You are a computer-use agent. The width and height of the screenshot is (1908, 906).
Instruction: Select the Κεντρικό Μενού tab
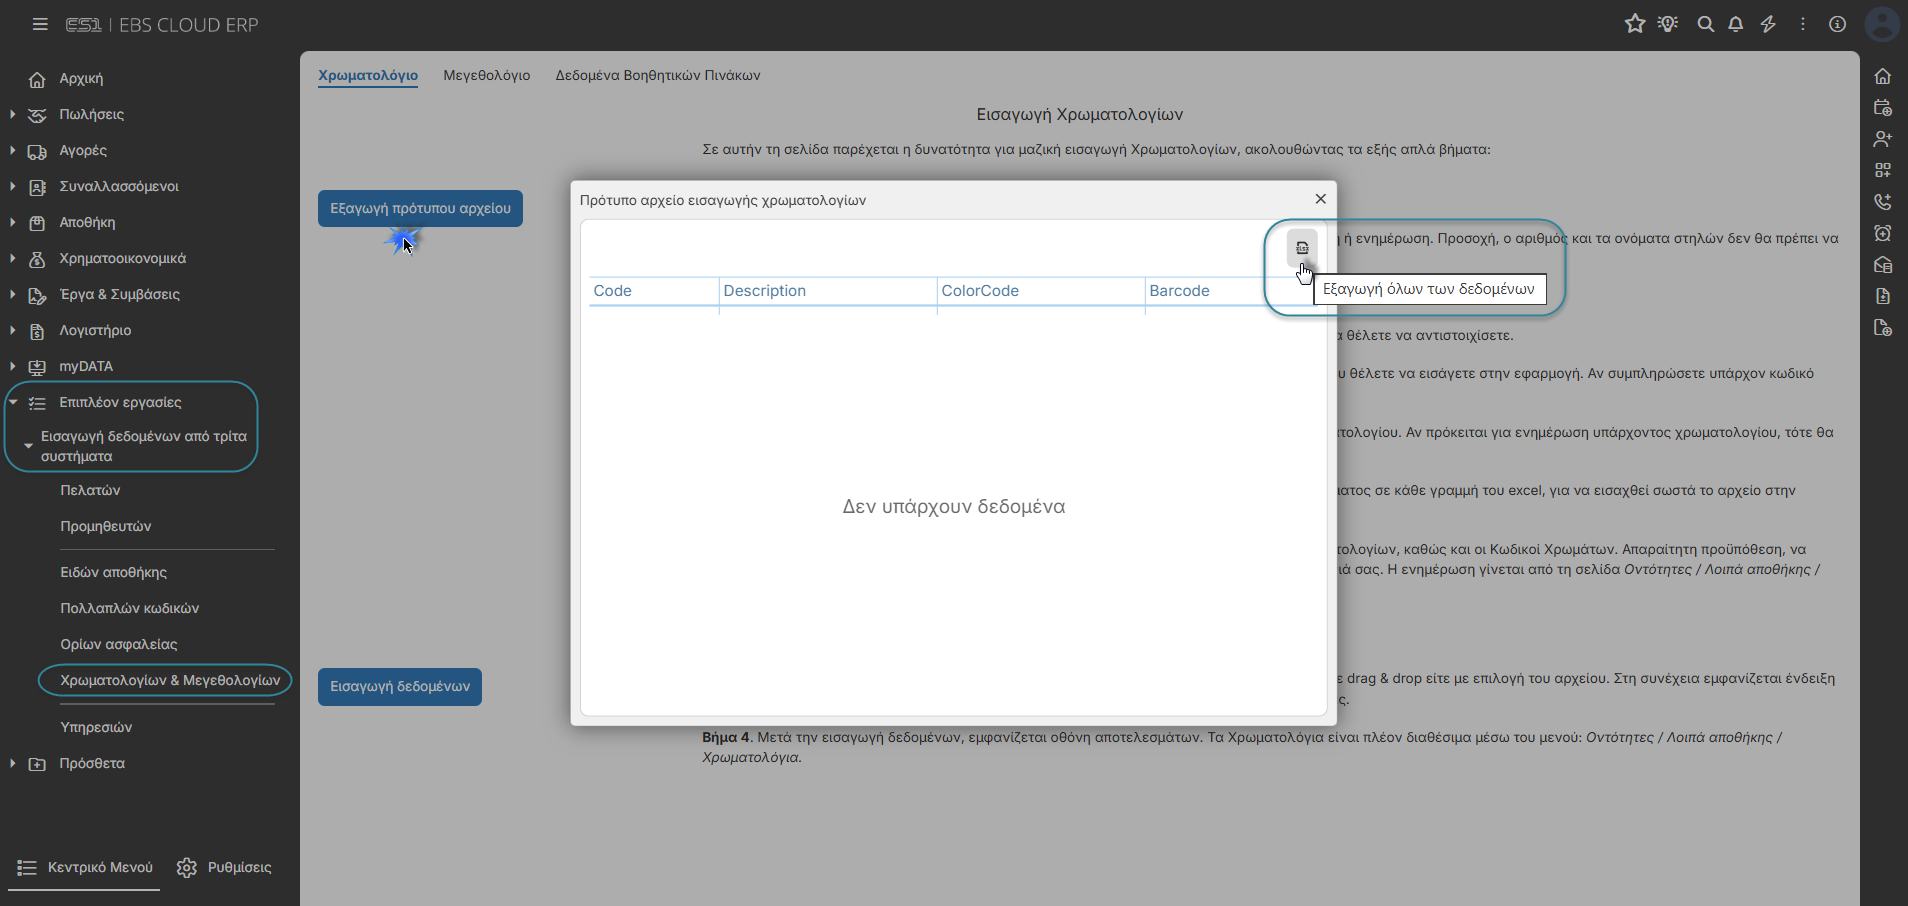click(84, 868)
